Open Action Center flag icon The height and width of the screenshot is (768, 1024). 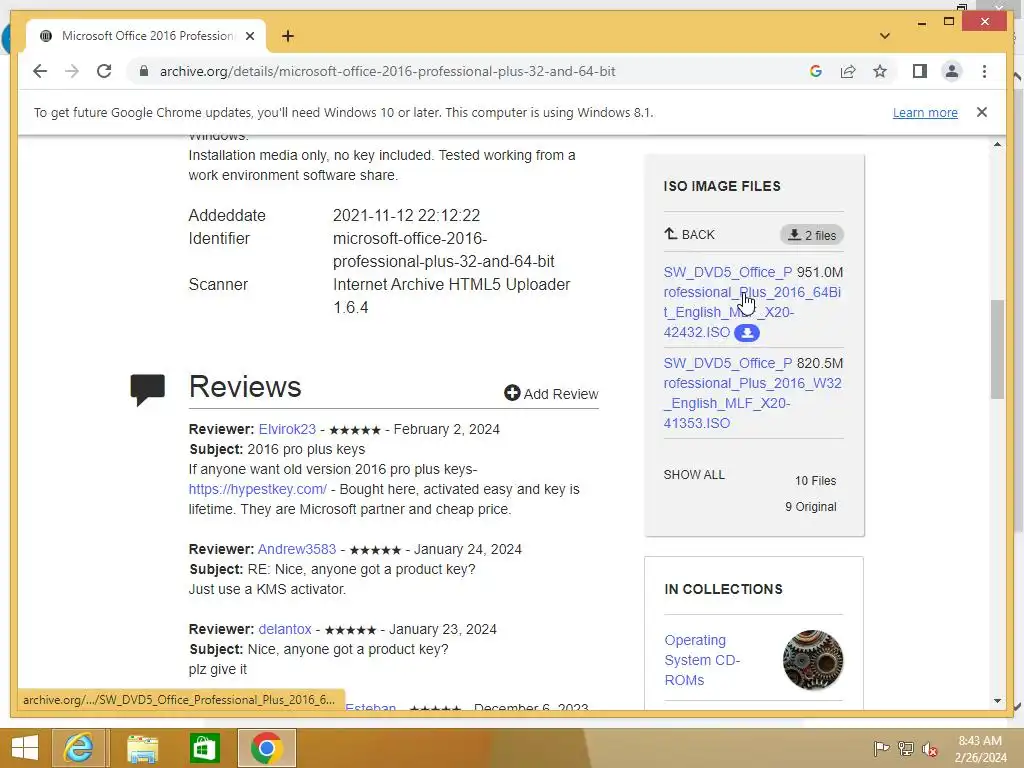pos(881,749)
